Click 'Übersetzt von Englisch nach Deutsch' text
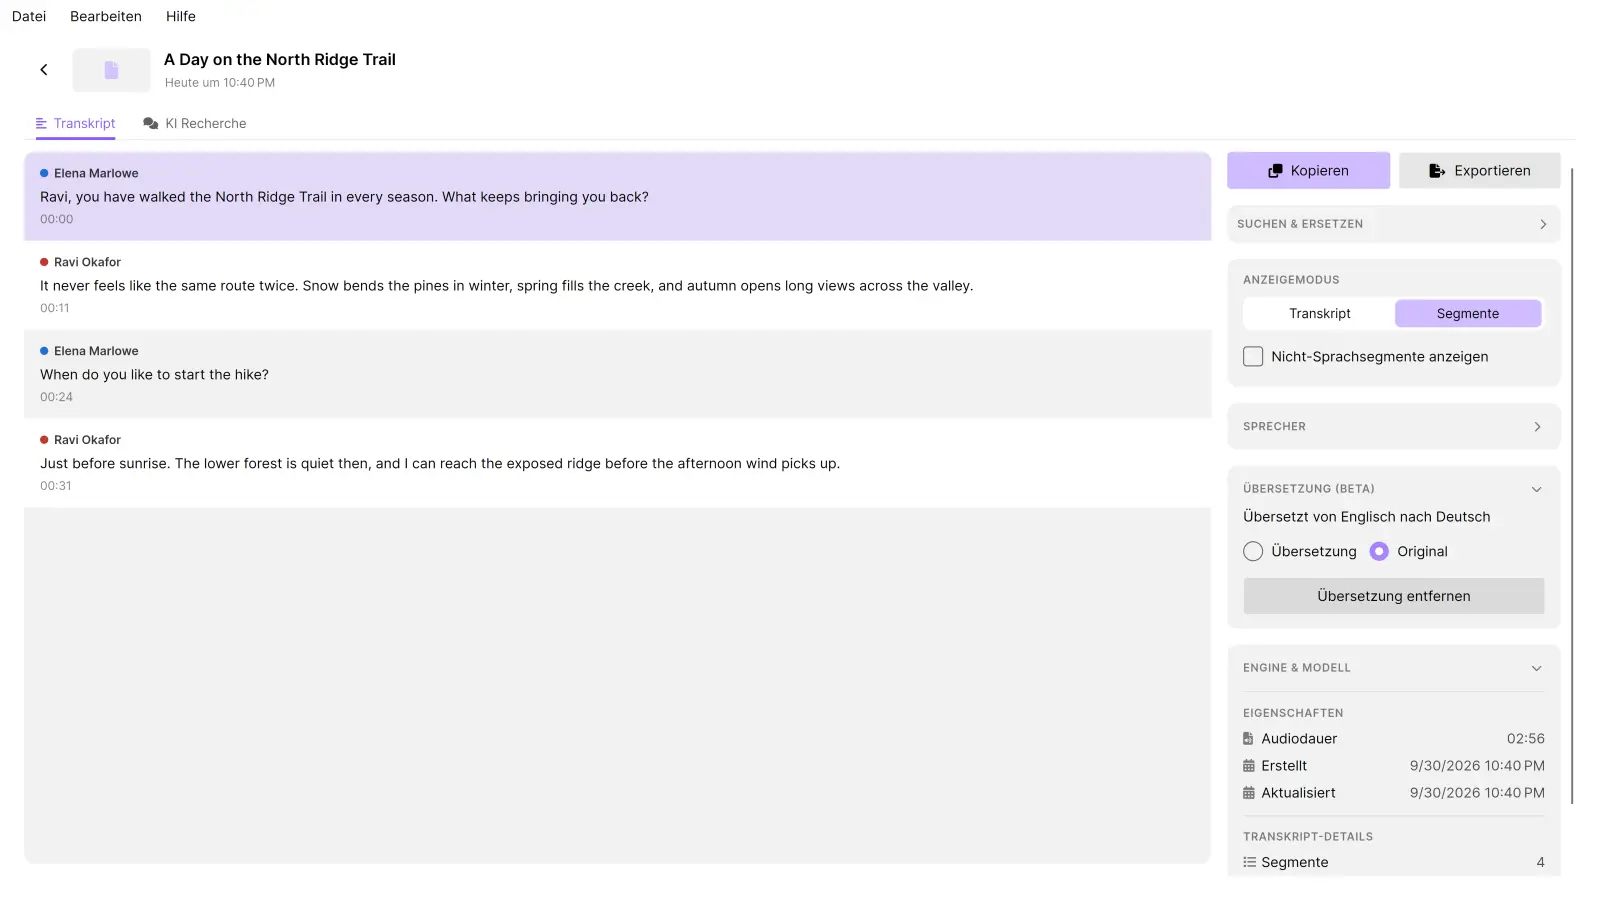This screenshot has width=1600, height=900. pyautogui.click(x=1366, y=517)
